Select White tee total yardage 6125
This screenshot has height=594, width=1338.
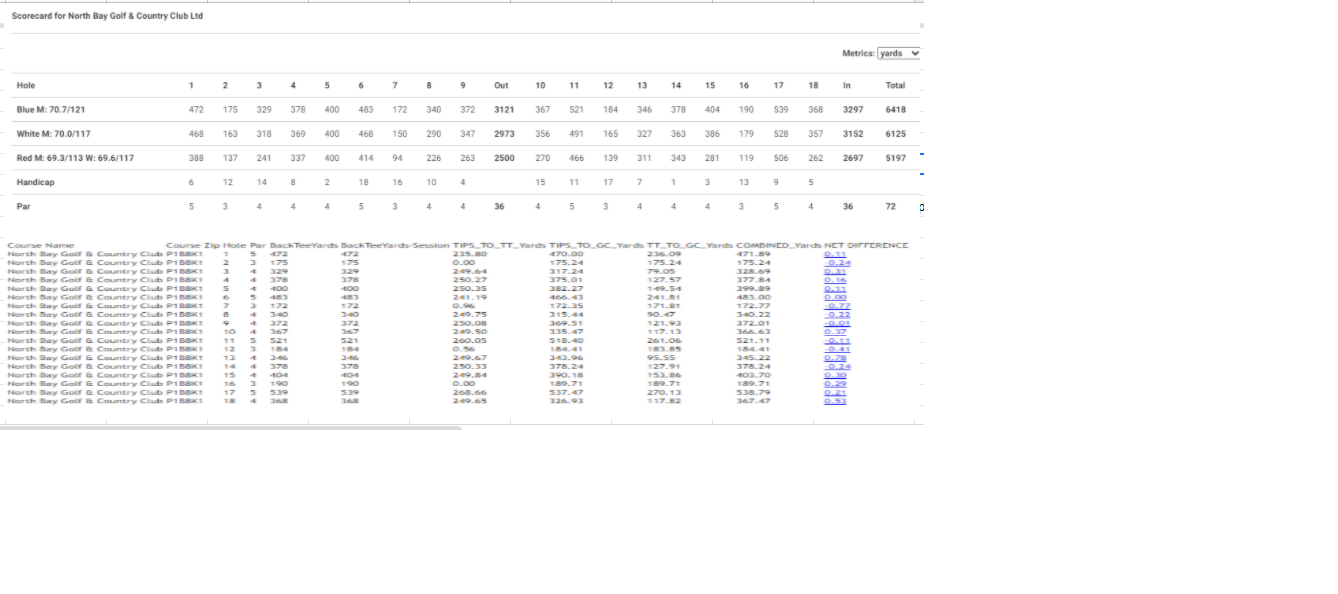pyautogui.click(x=895, y=133)
